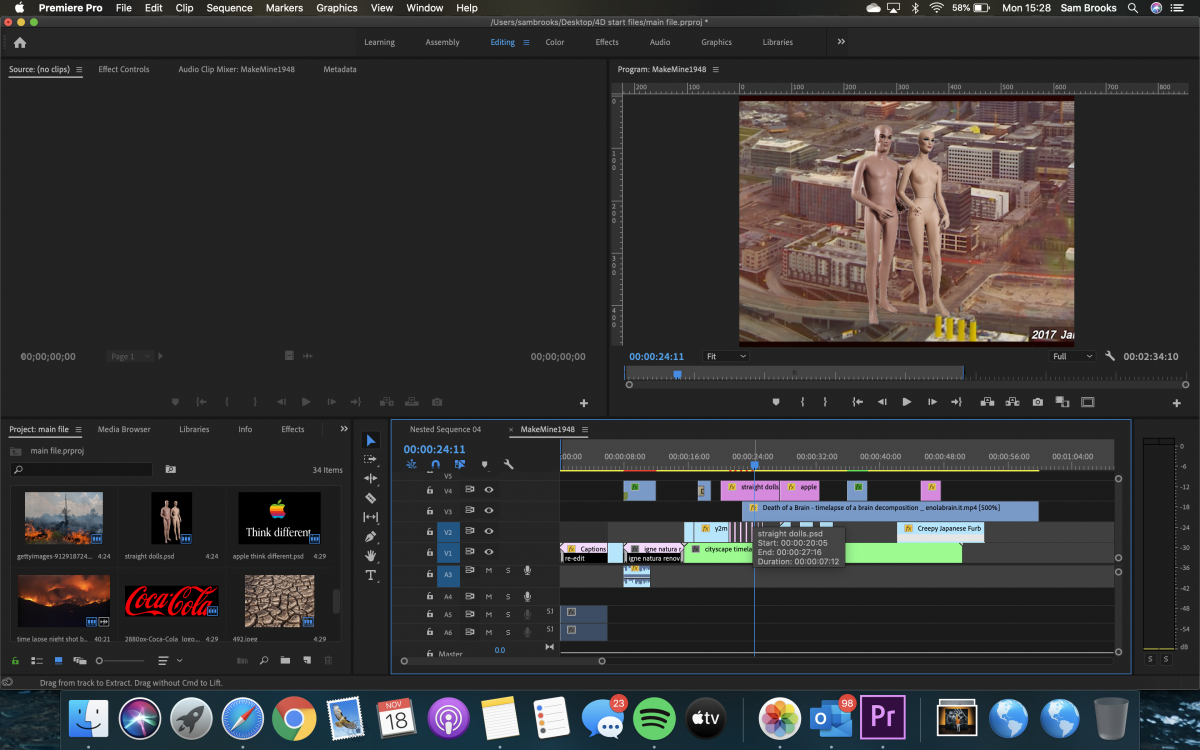Open the Fit zoom level dropdown
This screenshot has width=1200, height=750.
[726, 356]
